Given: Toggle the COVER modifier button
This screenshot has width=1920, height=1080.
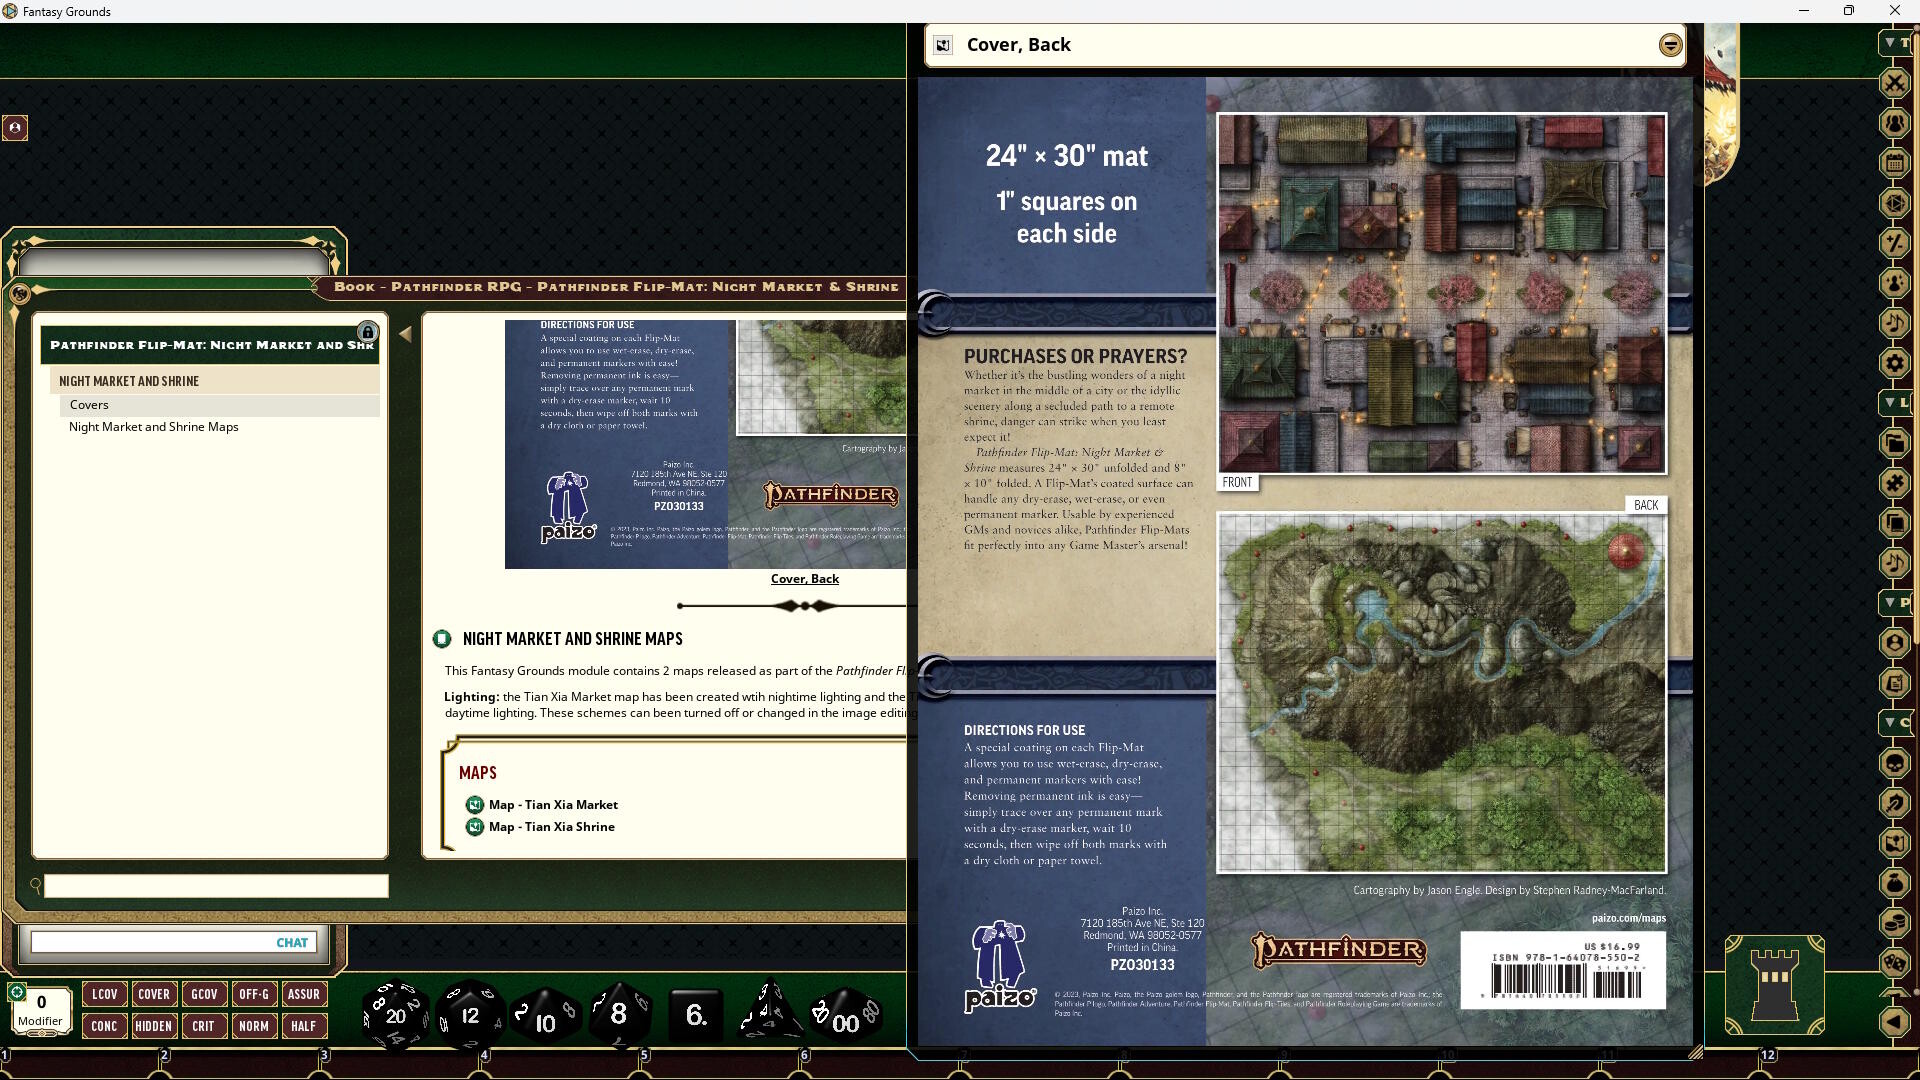Looking at the screenshot, I should pyautogui.click(x=154, y=994).
